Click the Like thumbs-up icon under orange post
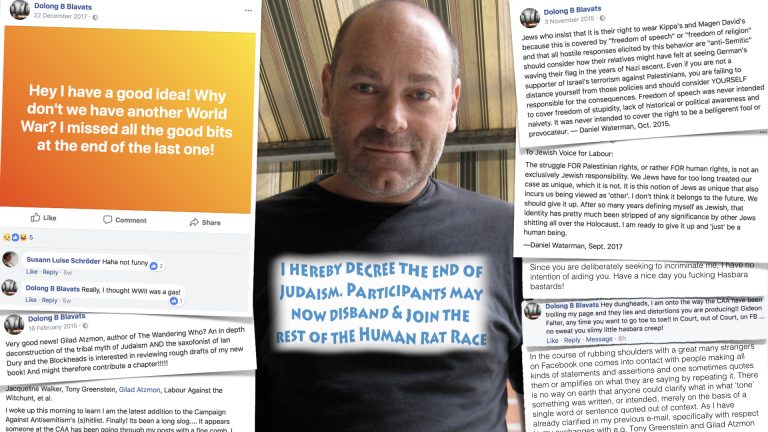768x432 pixels. click(35, 217)
